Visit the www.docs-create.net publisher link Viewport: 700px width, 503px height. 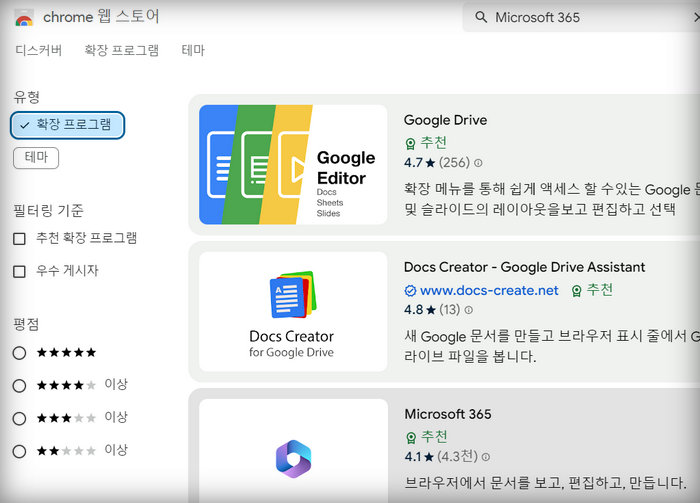click(489, 291)
